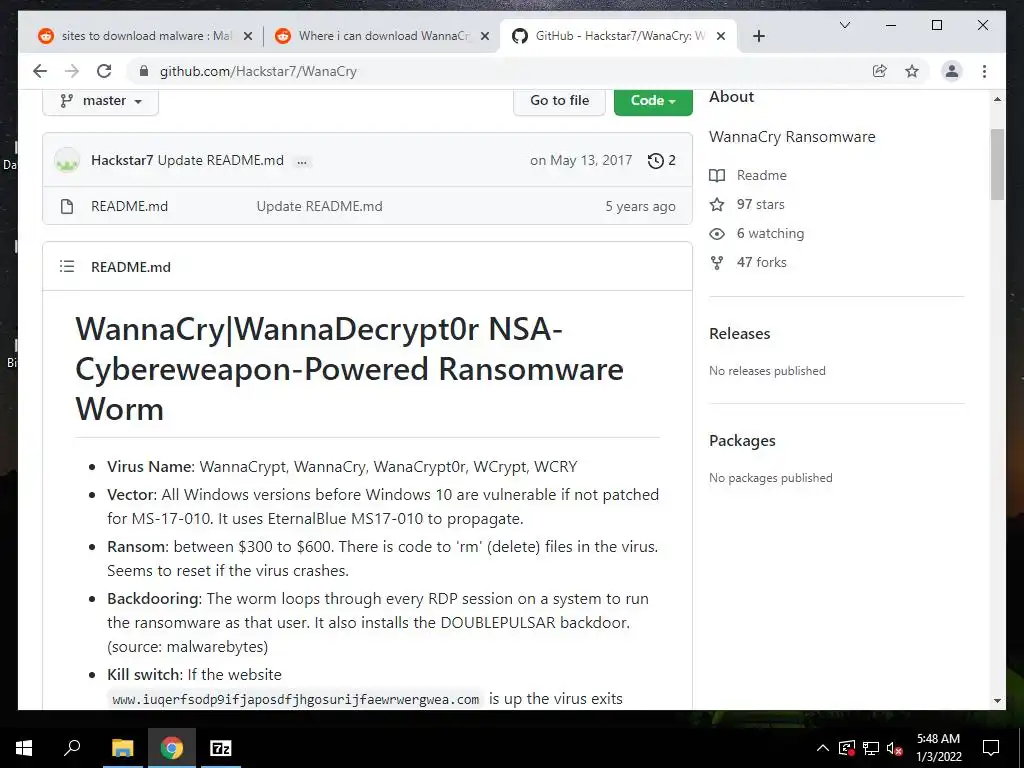The height and width of the screenshot is (768, 1024).
Task: Click scrollbar up arrow
Action: [x=997, y=99]
